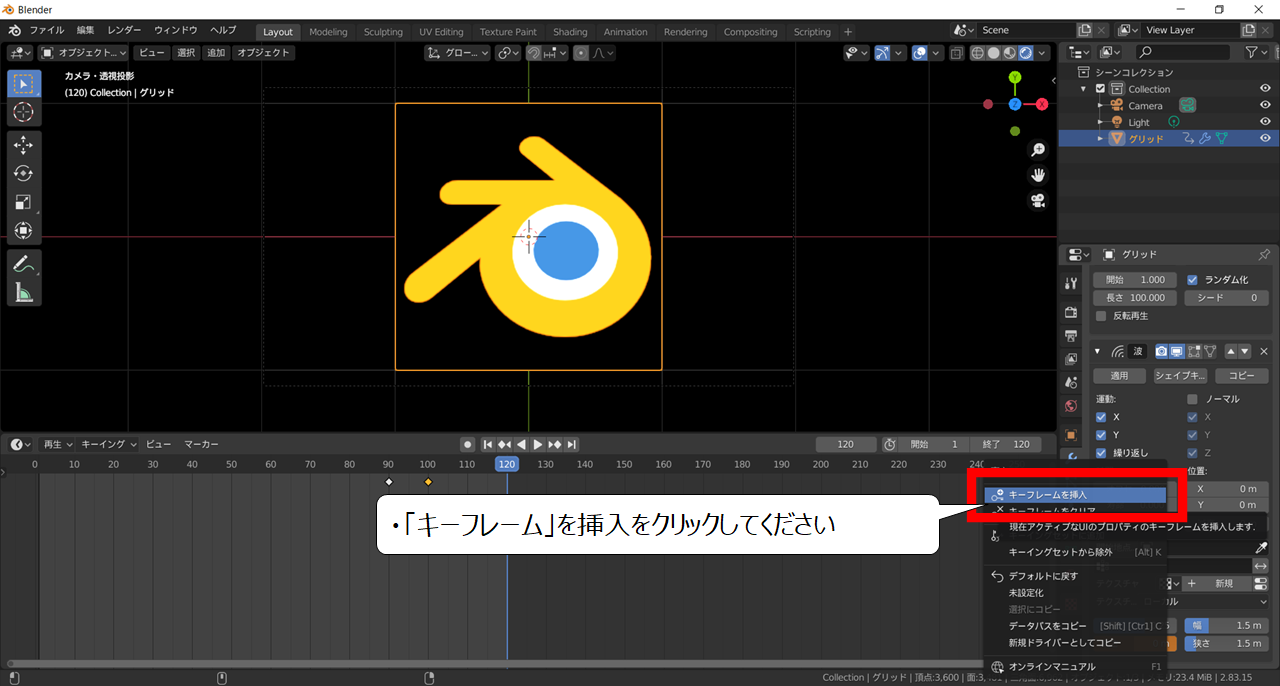Enable the ノーマル checkbox

pos(1192,399)
